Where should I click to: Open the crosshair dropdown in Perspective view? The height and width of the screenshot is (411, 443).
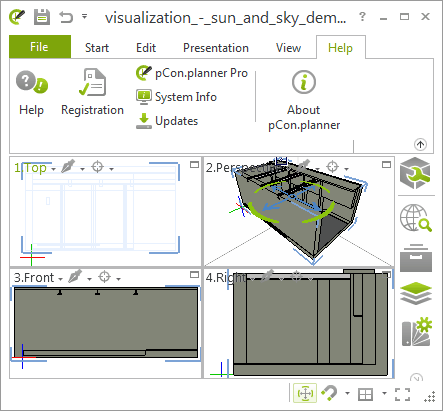(x=346, y=169)
